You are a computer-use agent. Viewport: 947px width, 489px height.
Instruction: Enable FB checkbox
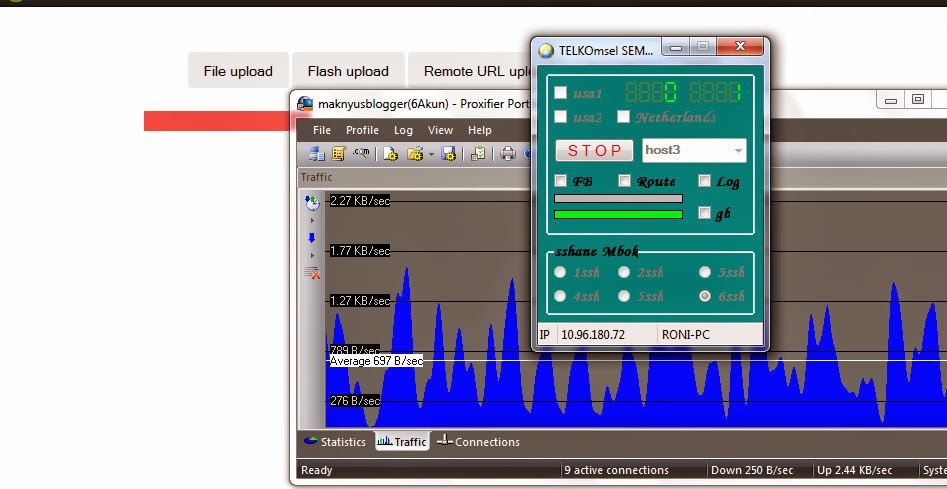tap(560, 181)
